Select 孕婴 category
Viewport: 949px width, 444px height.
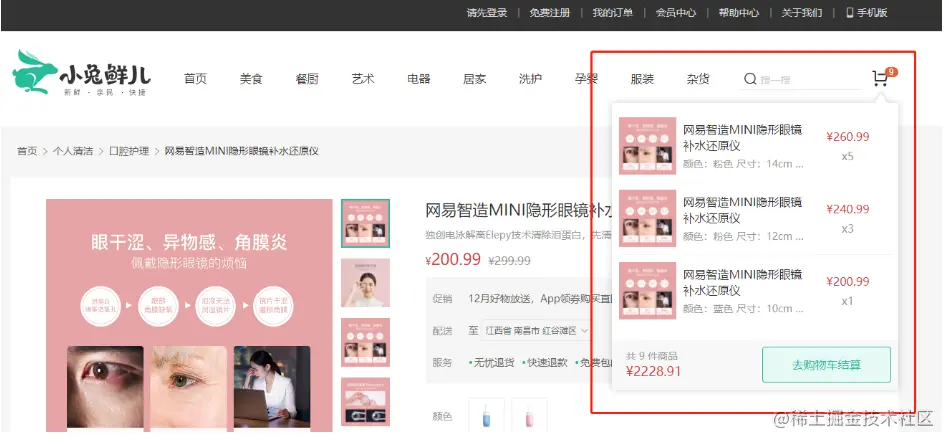click(586, 79)
